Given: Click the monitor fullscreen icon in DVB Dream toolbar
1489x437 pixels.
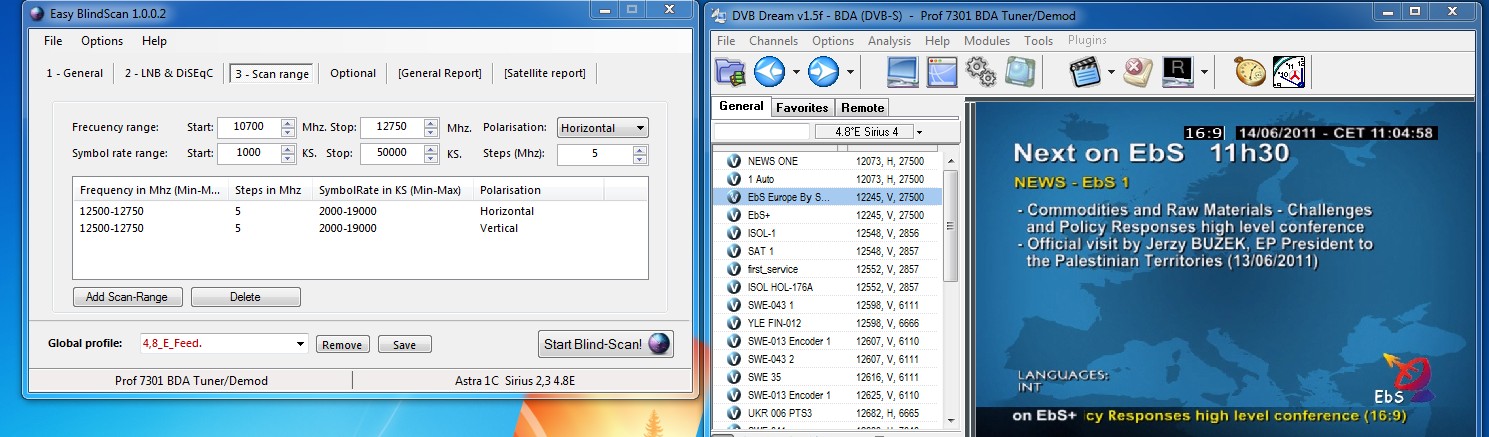Looking at the screenshot, I should (x=904, y=72).
